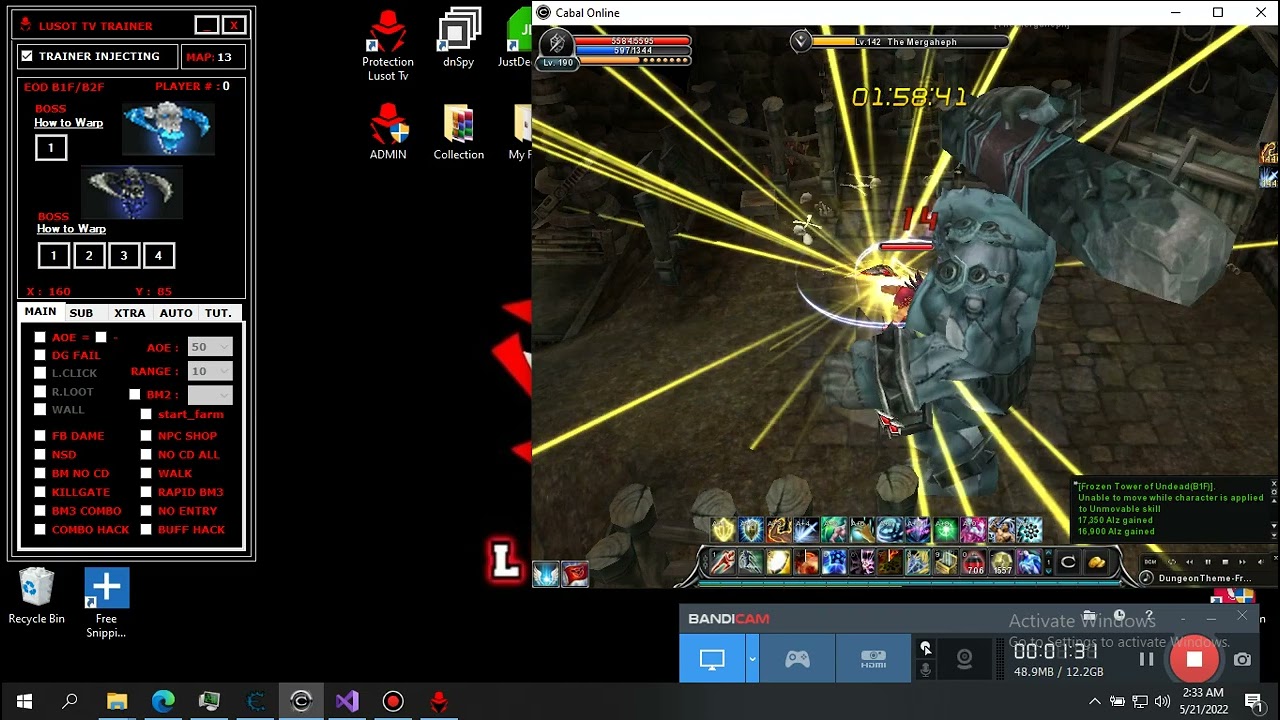Open the Recycle Bin

pyautogui.click(x=37, y=597)
